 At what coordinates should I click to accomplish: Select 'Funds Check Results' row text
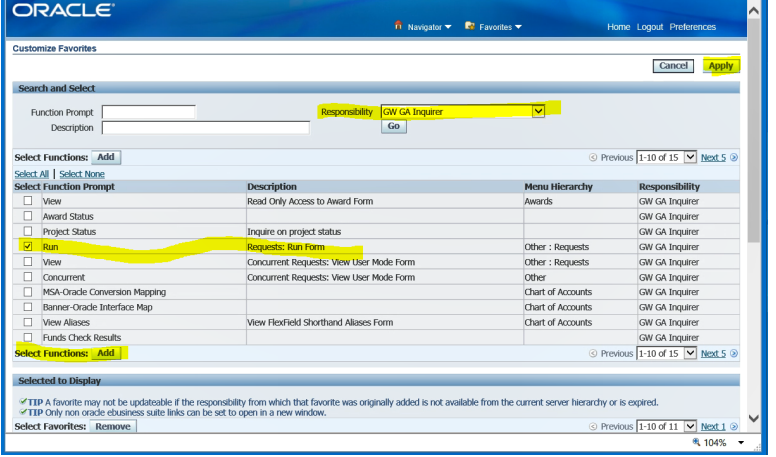(82, 338)
